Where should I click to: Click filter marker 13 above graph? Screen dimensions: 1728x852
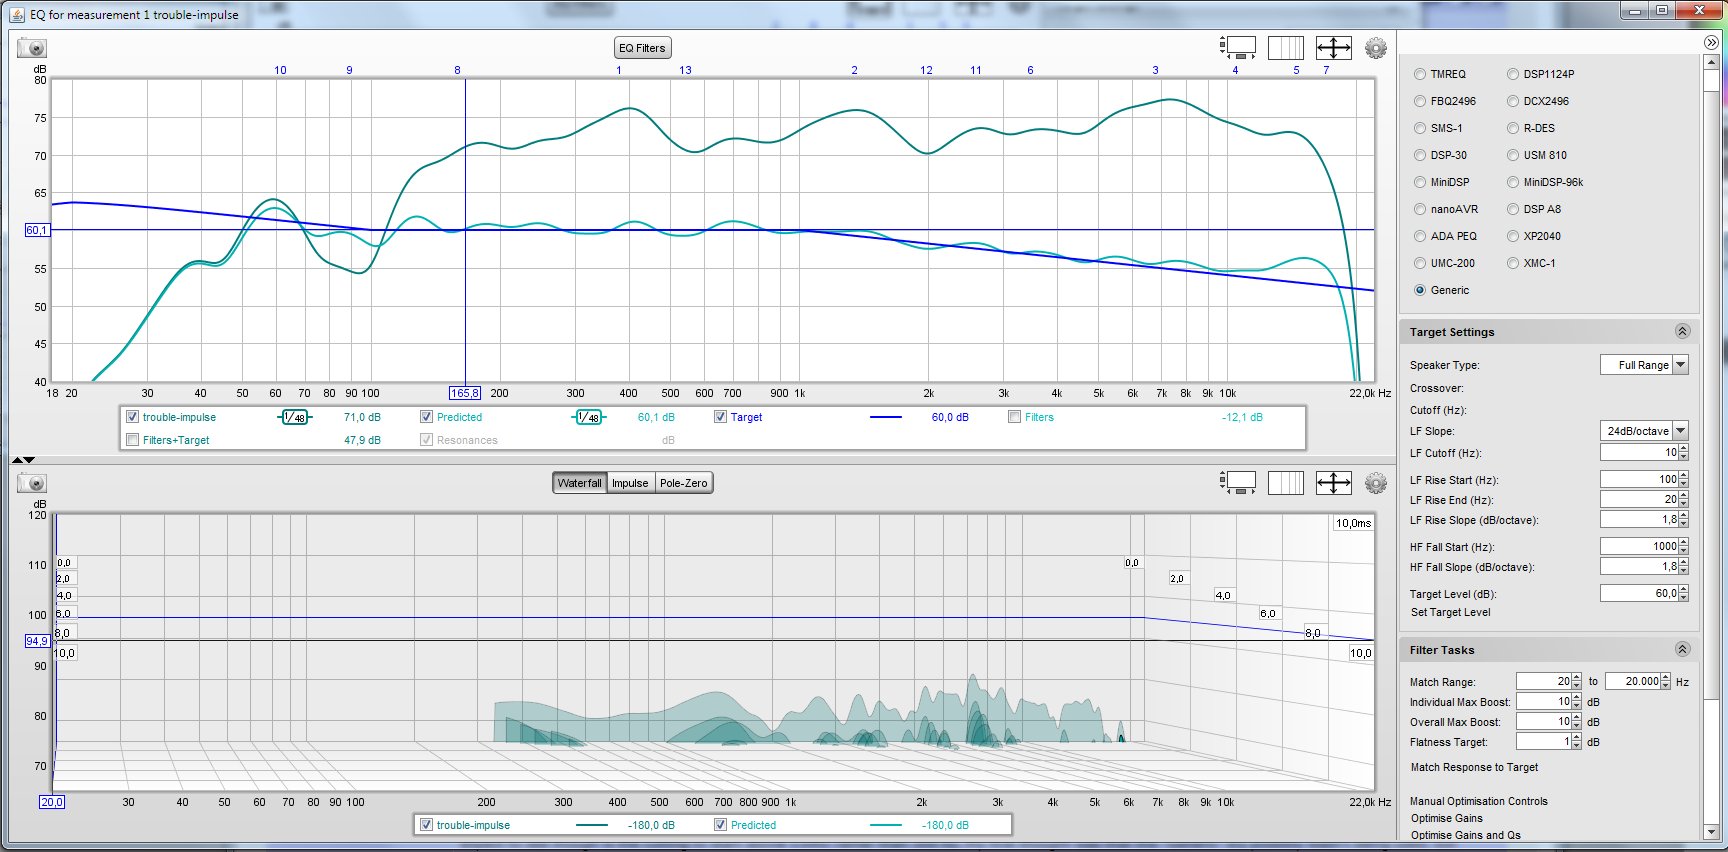tap(685, 70)
